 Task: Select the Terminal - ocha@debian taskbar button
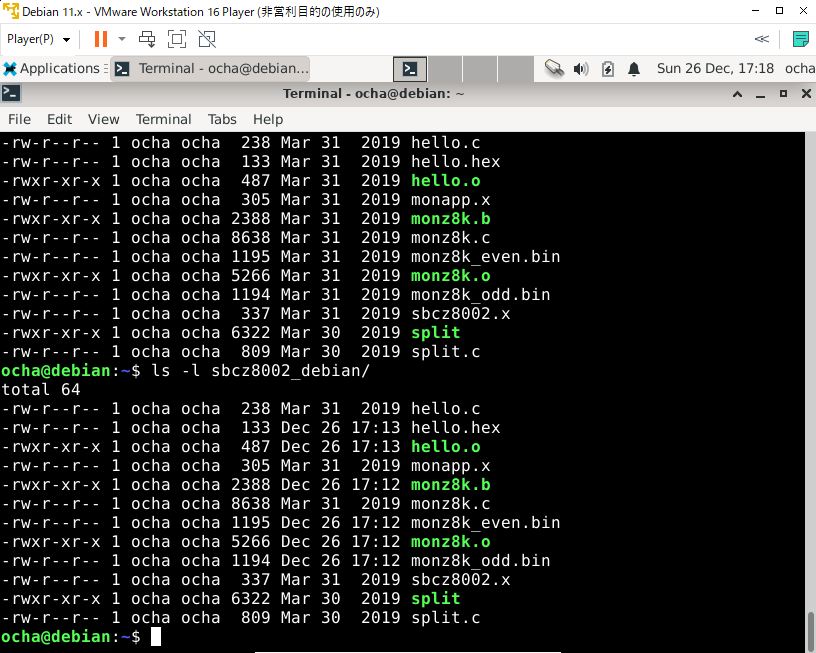(x=222, y=68)
